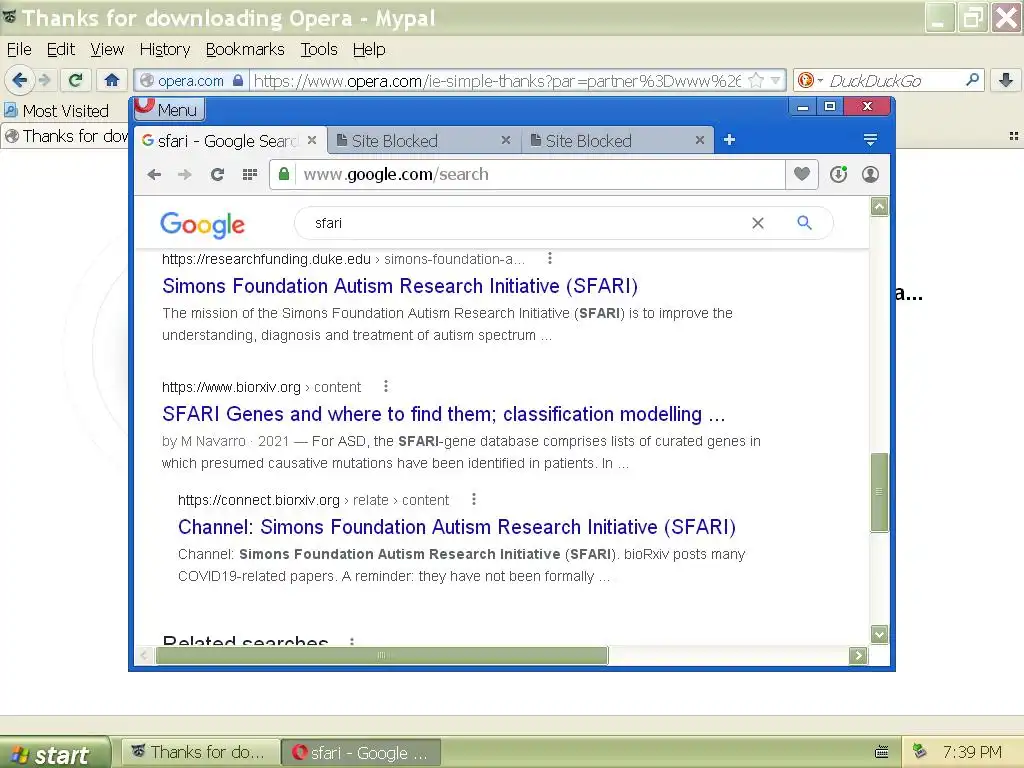Close the first Site Blocked tab
The height and width of the screenshot is (768, 1024).
[505, 140]
